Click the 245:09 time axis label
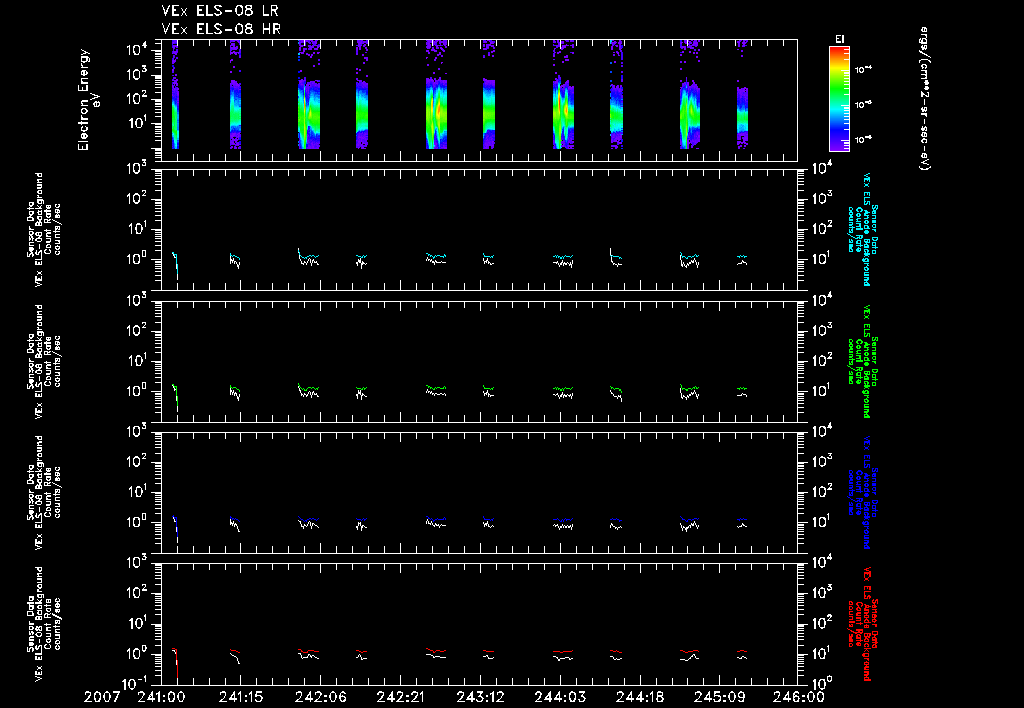This screenshot has width=1024, height=708. point(719,697)
